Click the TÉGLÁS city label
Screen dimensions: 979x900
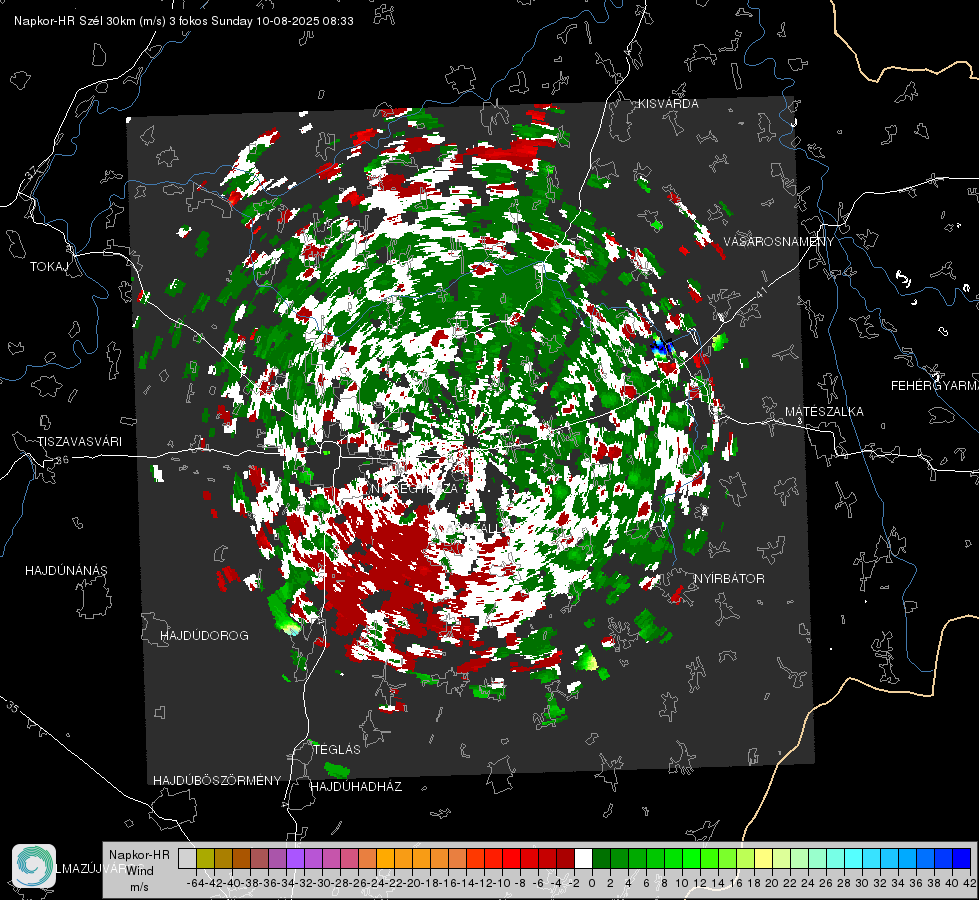(337, 750)
